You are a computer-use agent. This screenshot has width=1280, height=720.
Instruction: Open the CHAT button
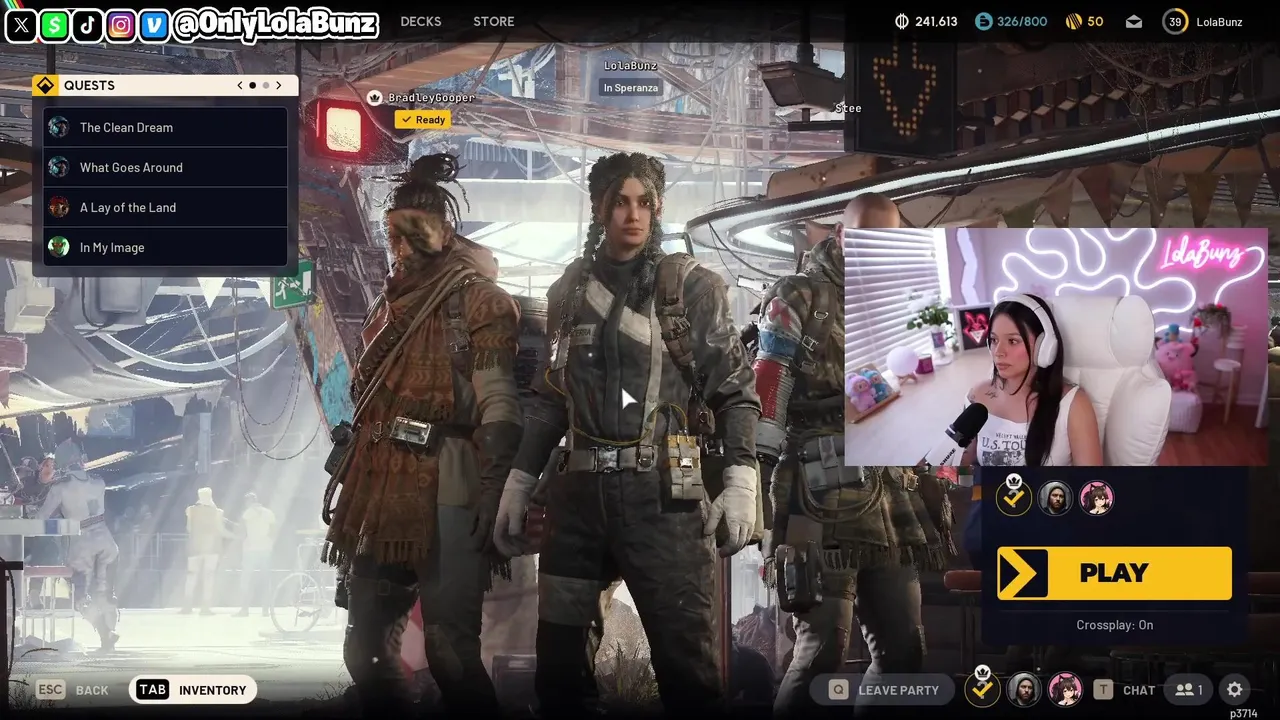click(x=1139, y=690)
